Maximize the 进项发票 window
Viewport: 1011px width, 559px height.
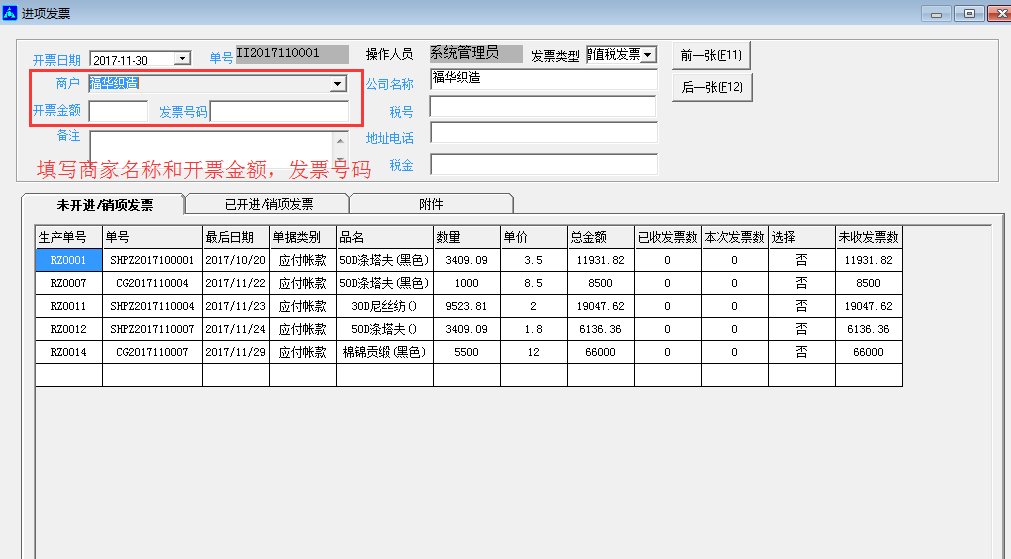[969, 14]
